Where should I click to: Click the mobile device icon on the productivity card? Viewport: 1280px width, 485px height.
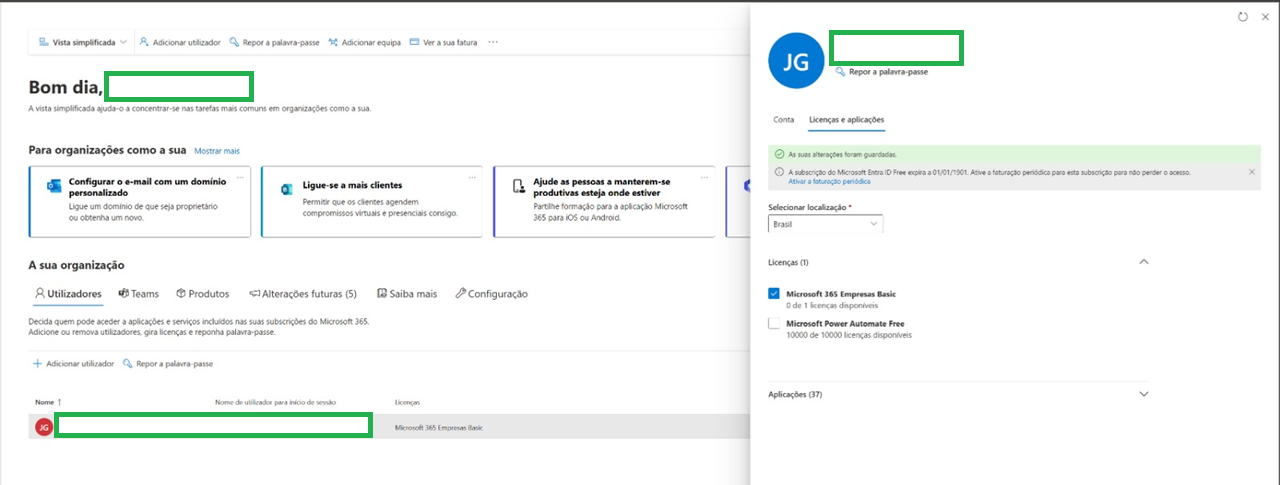(518, 187)
